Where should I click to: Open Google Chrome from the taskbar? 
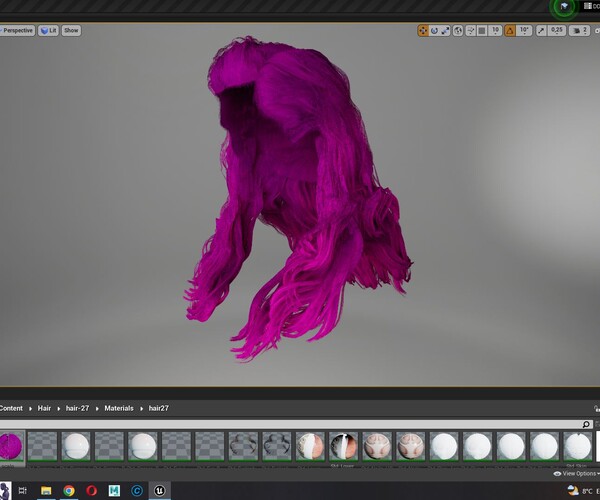tap(69, 490)
